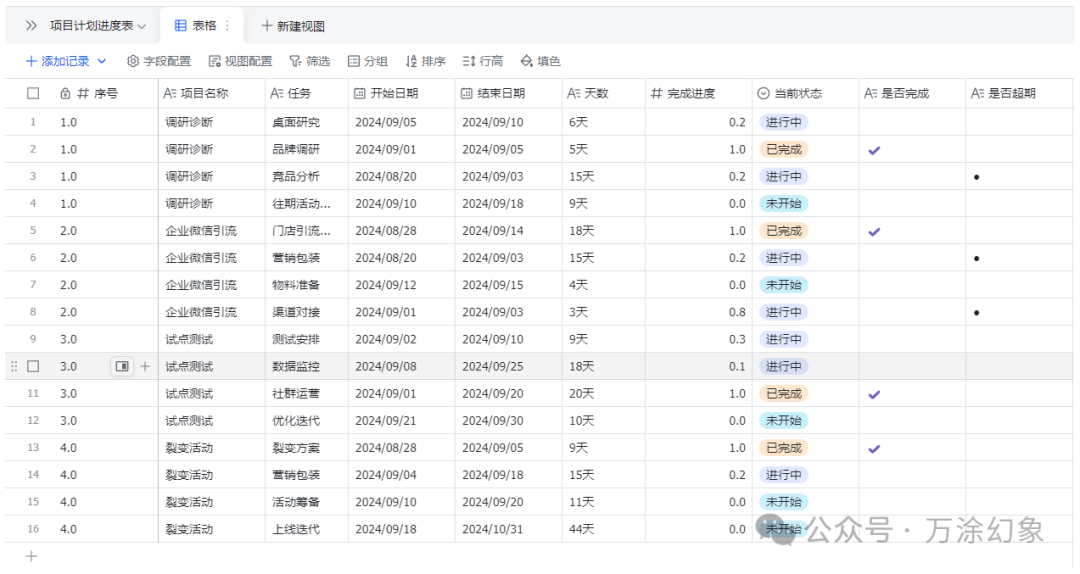Select cell 竞品分析
This screenshot has width=1080, height=574.
point(307,176)
